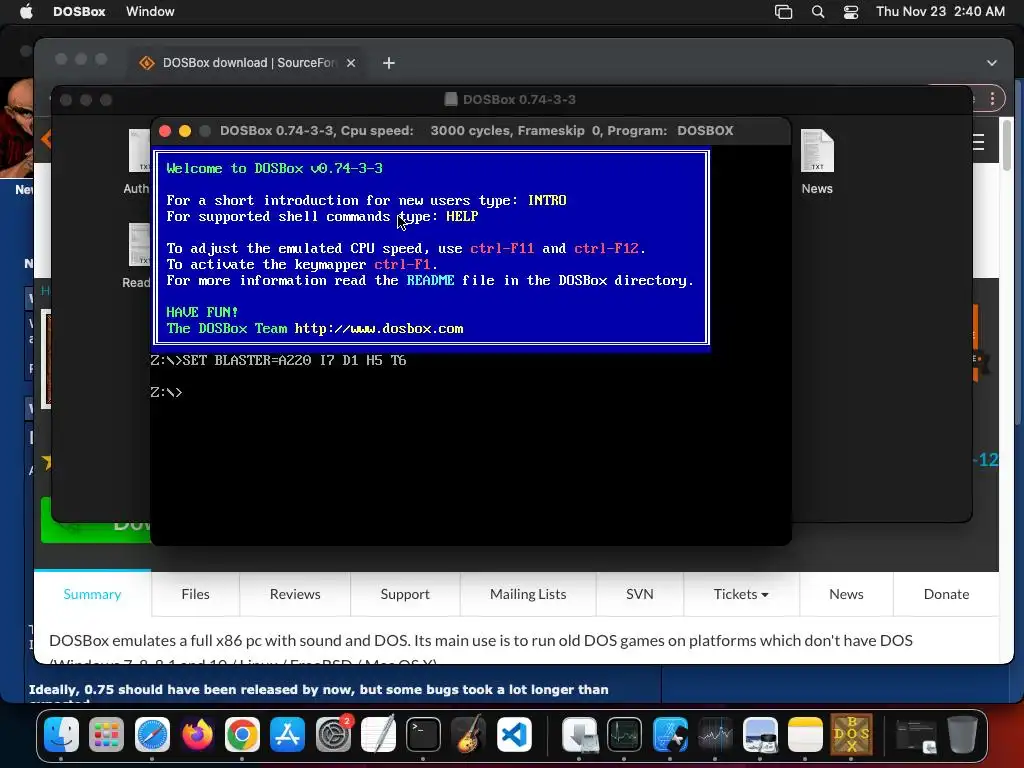Click the SET BLASTER=A220 line
Screen dimensions: 1024x768
(278, 360)
